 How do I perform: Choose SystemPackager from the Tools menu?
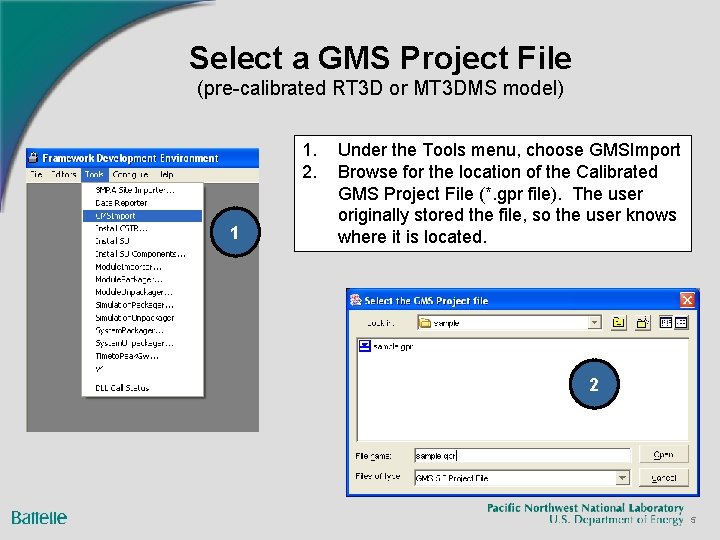coord(142,331)
